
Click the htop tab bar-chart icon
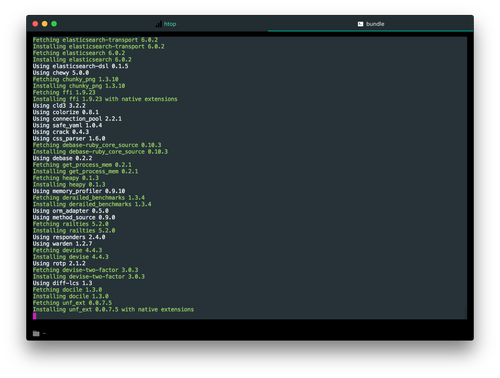point(159,24)
